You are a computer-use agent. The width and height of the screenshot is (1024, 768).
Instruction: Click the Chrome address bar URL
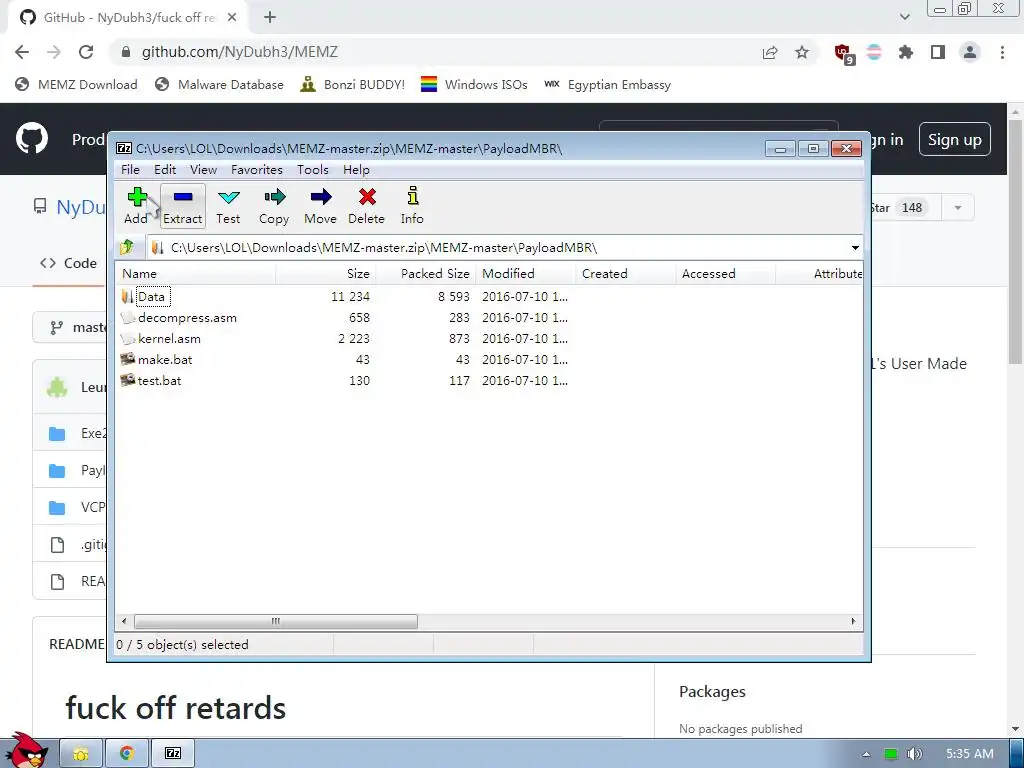pos(240,52)
